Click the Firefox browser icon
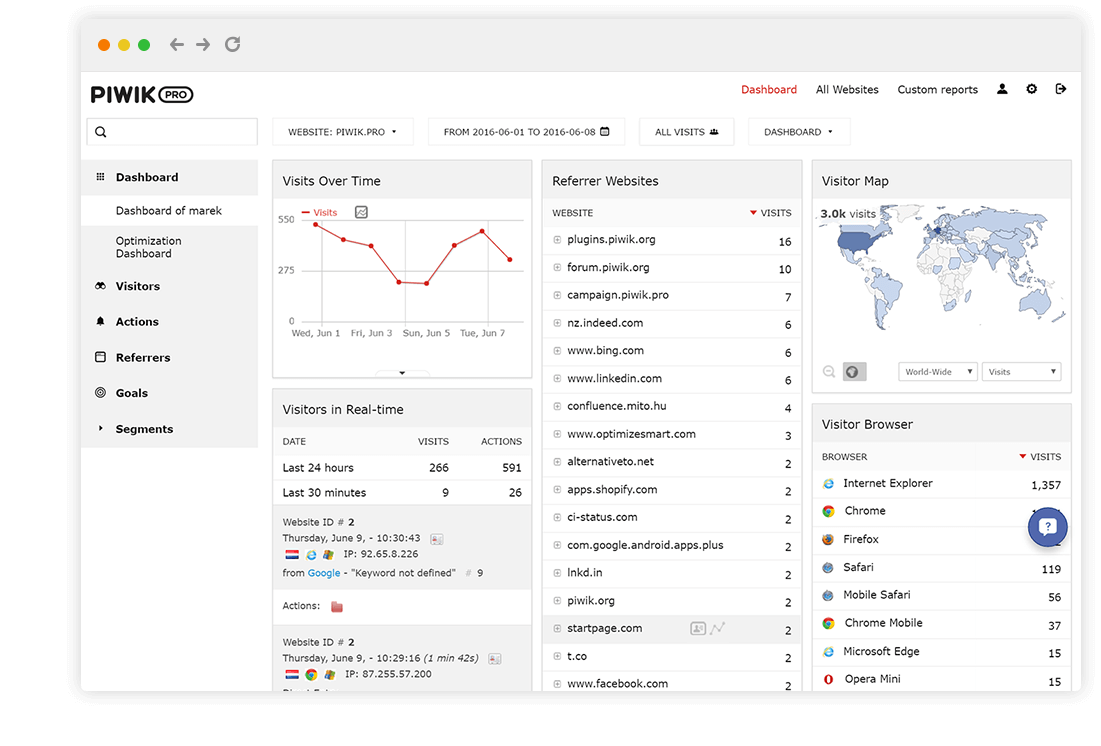Screen dimensions: 1101x746 829,539
